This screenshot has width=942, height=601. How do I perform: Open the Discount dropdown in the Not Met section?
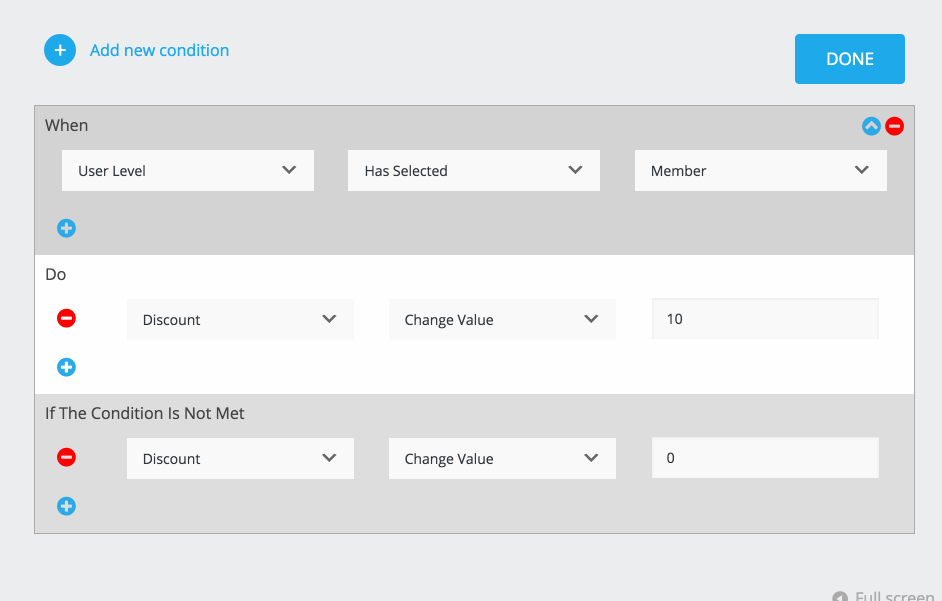coord(240,459)
